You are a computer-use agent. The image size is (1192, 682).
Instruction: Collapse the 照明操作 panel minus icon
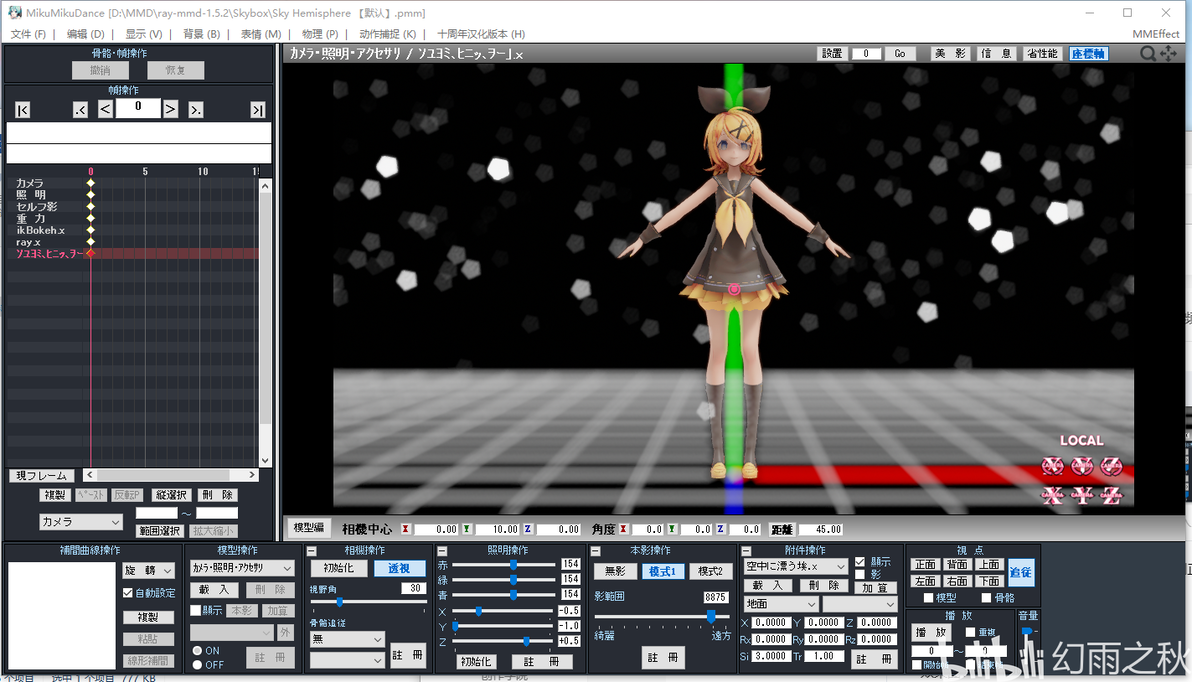click(x=442, y=550)
